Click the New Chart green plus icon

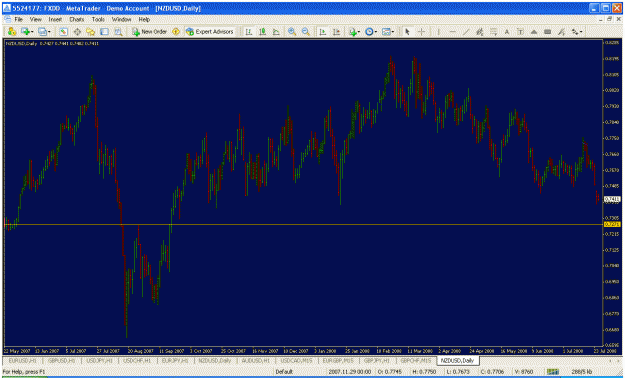tap(26, 32)
